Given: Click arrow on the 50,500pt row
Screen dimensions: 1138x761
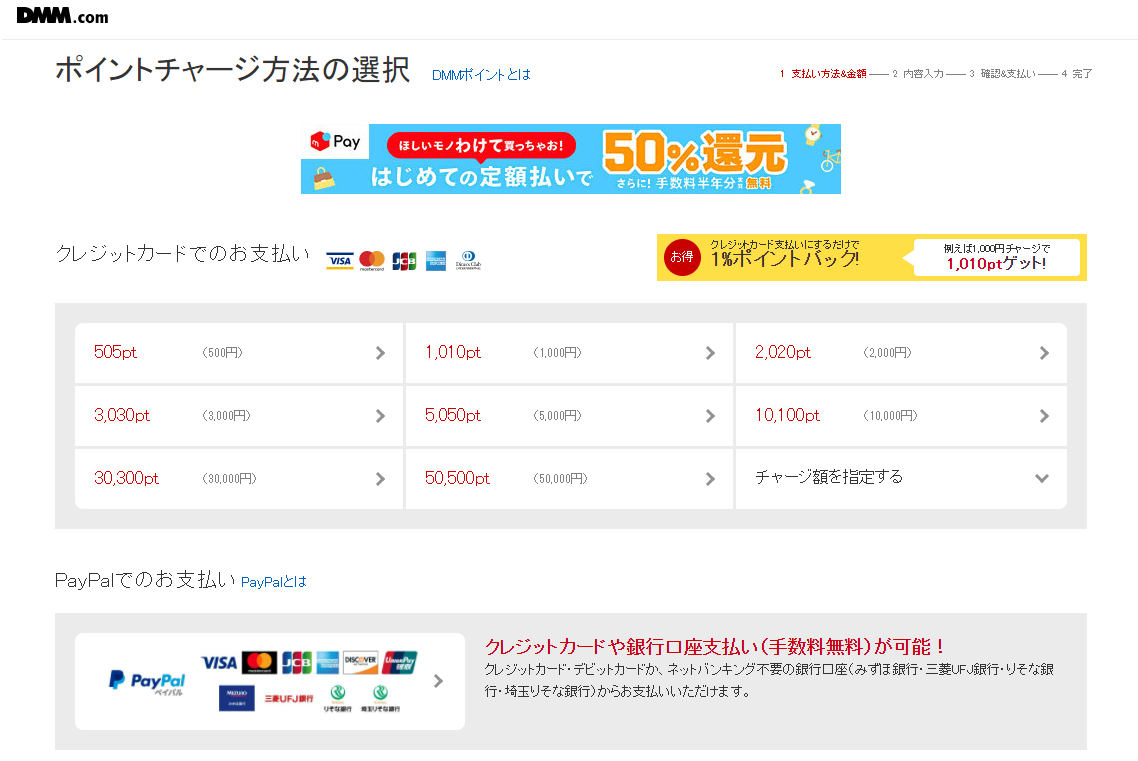Looking at the screenshot, I should 711,480.
